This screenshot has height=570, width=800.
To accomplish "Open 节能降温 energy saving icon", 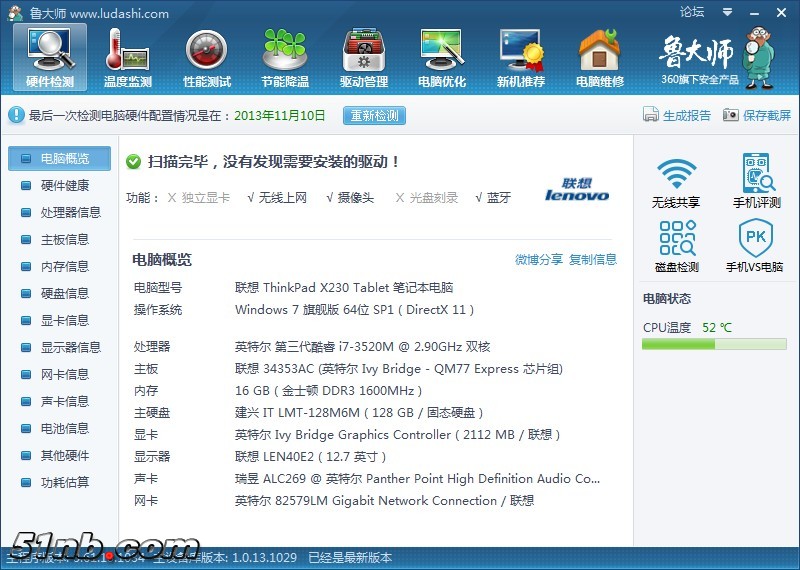I will 284,56.
